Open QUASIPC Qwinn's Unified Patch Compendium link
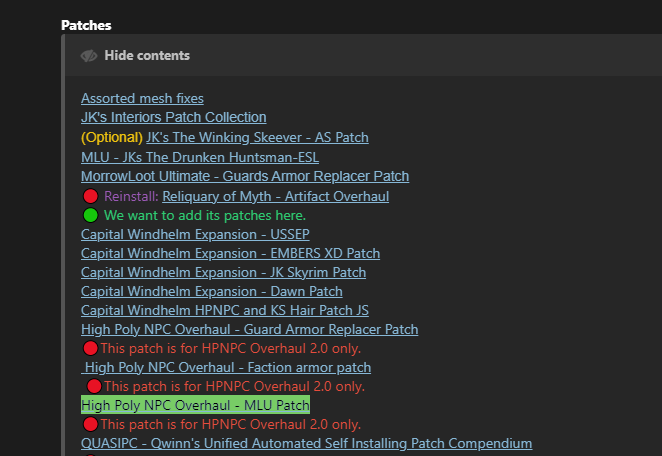Screen dimensions: 662x456 click(x=307, y=443)
